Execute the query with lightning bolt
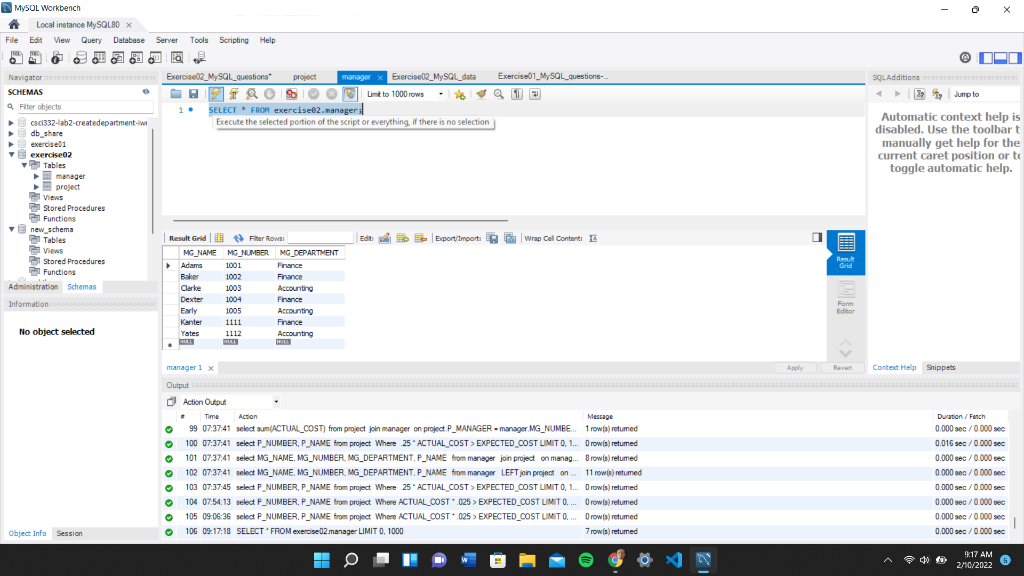Screen dimensions: 1024x576 click(216, 94)
